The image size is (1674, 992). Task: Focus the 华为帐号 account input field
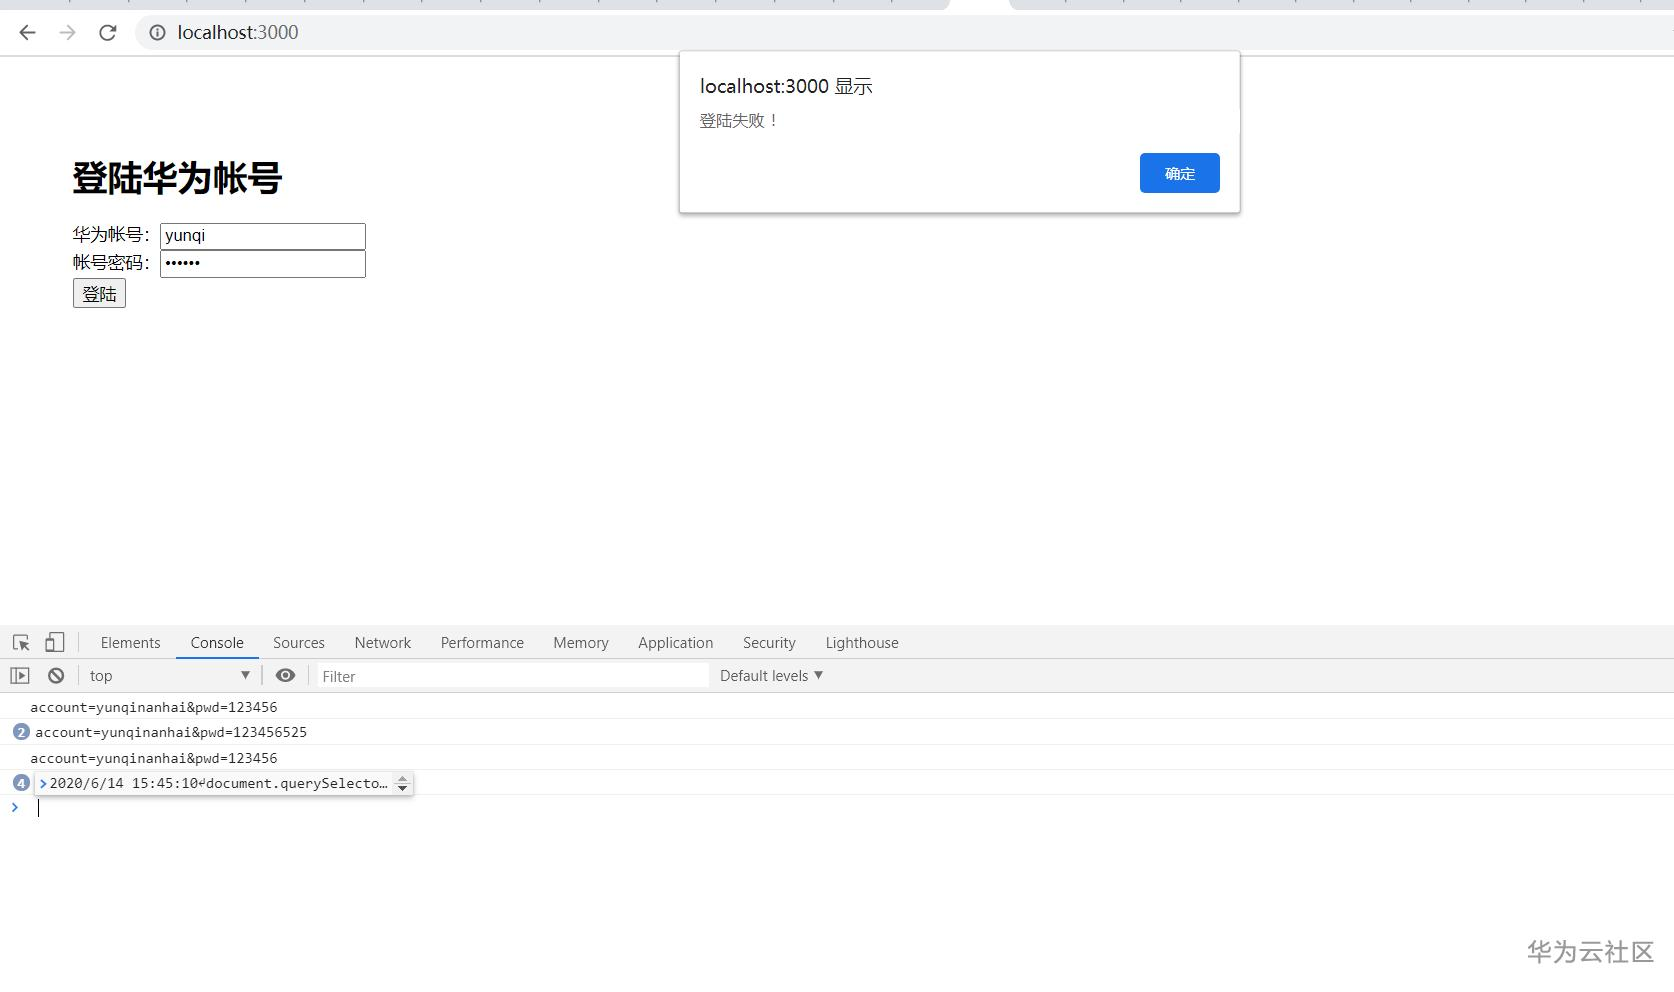click(263, 236)
